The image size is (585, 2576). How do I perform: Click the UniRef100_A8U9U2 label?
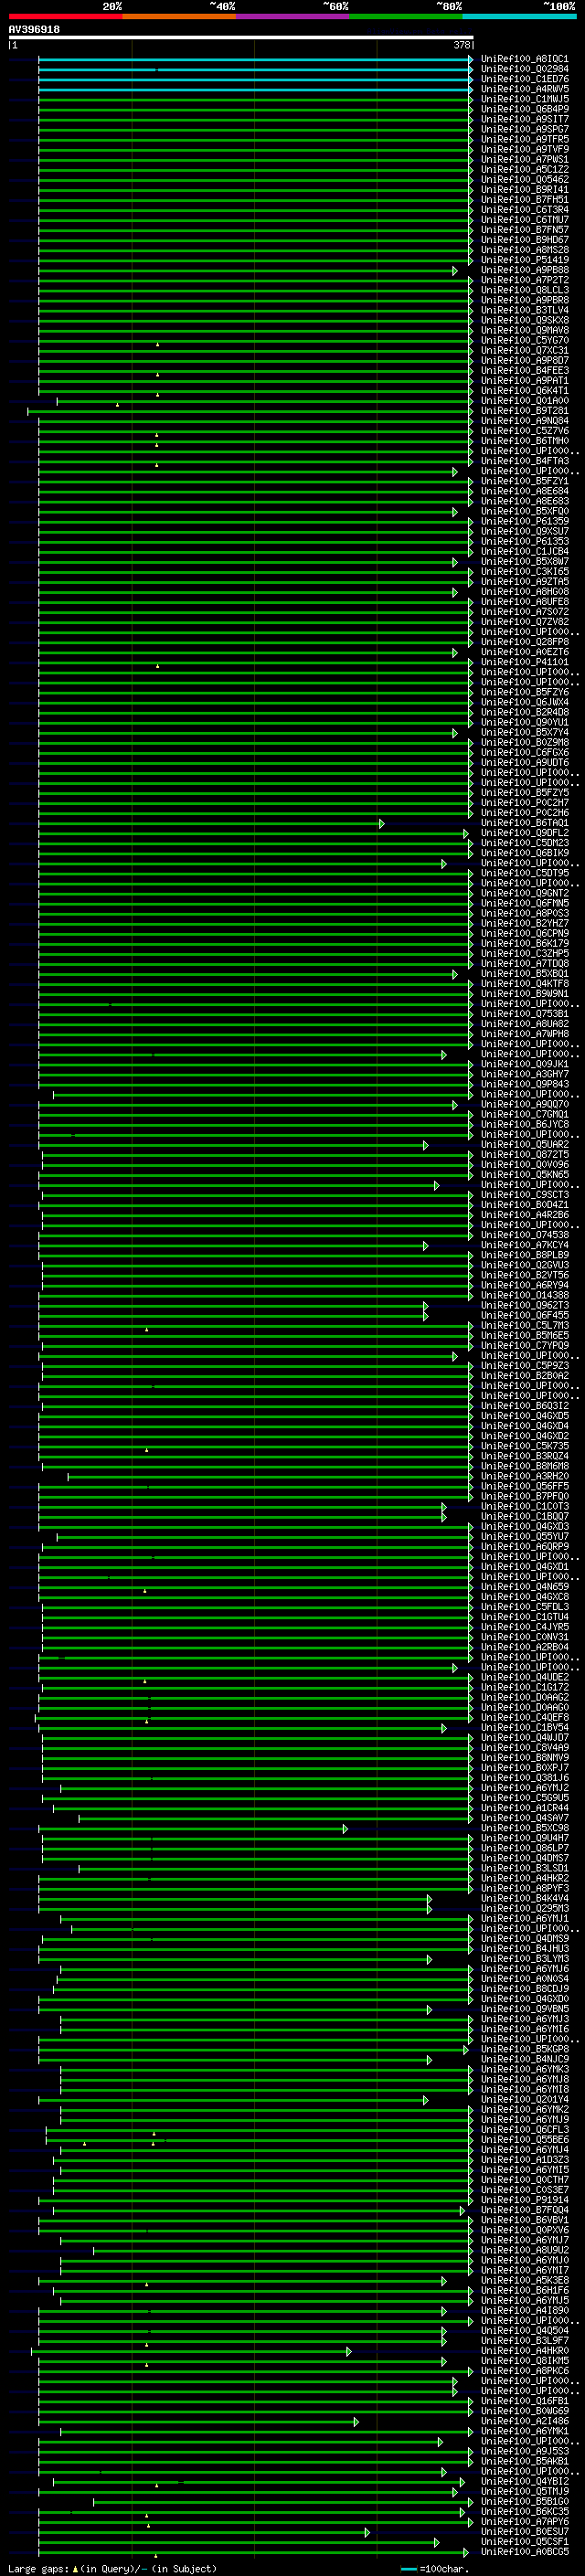click(524, 2250)
